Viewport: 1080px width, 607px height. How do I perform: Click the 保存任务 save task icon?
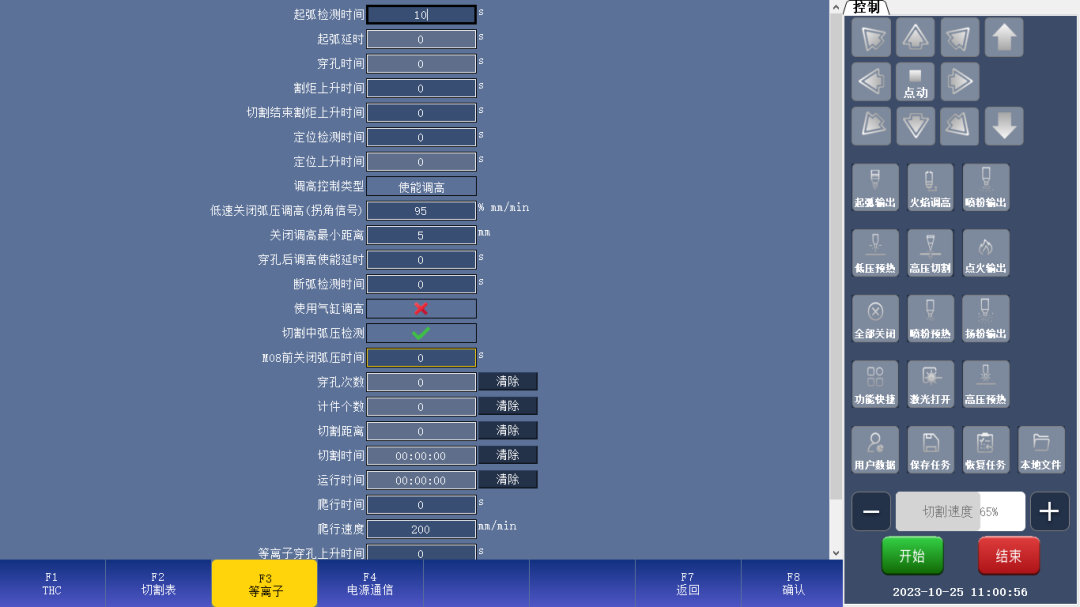pyautogui.click(x=930, y=449)
